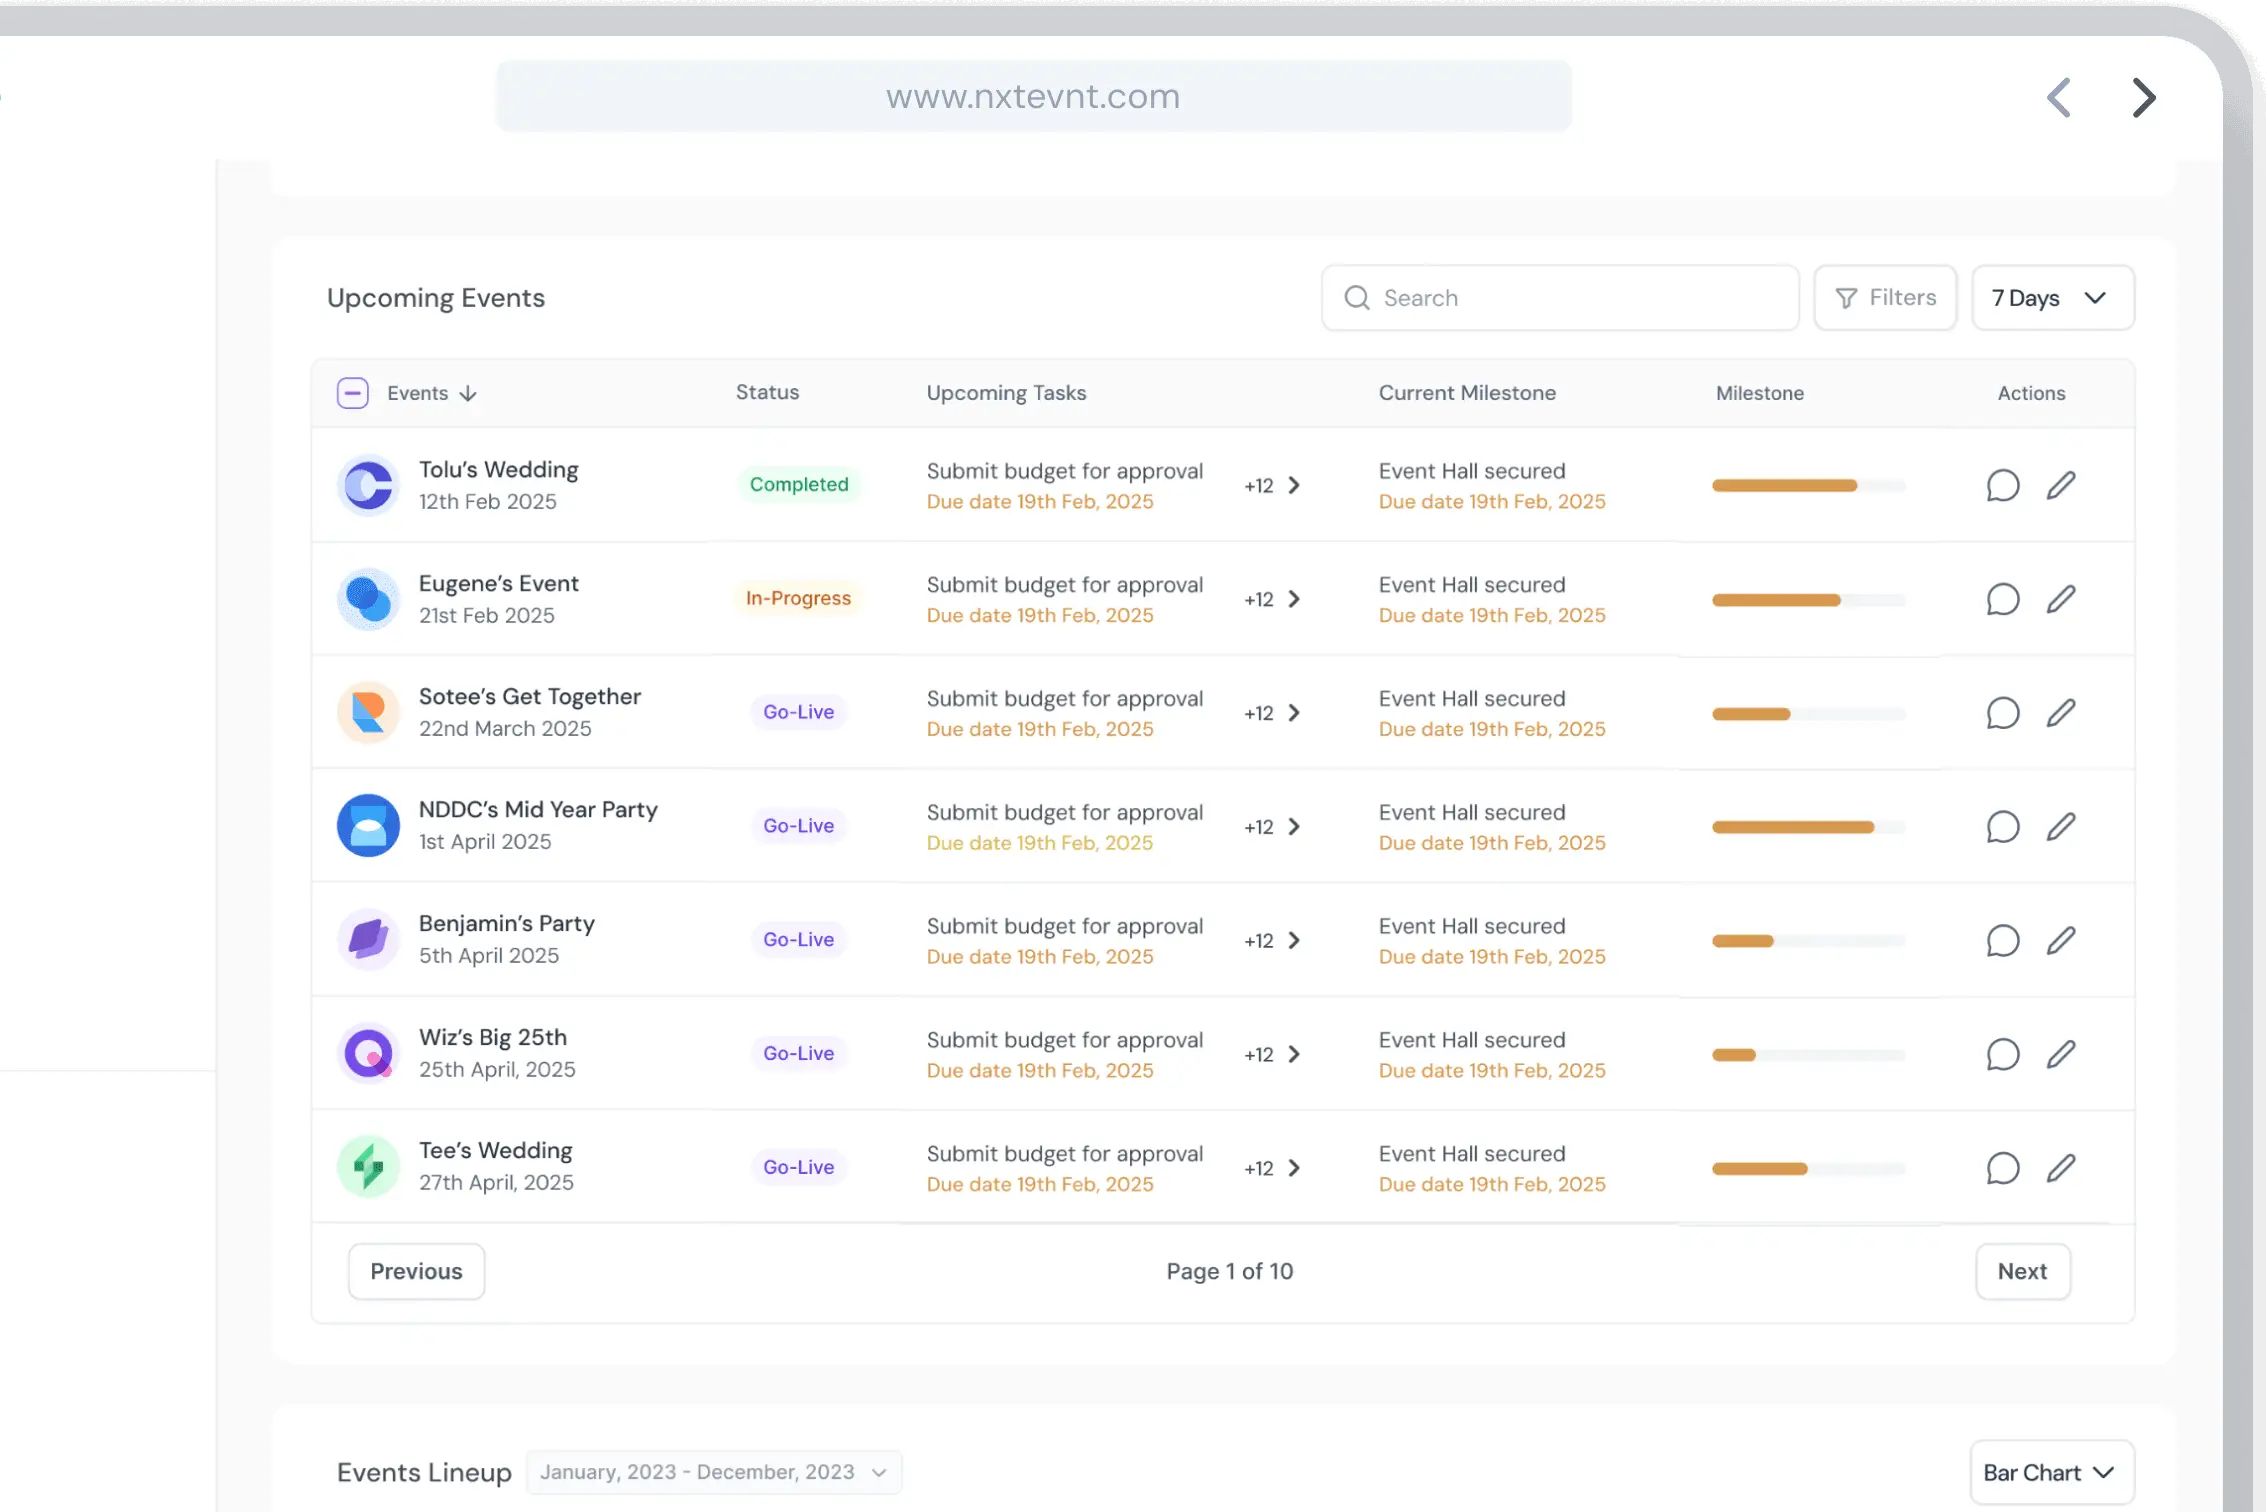Click NDDC's Mid Year Party avatar

pyautogui.click(x=368, y=826)
